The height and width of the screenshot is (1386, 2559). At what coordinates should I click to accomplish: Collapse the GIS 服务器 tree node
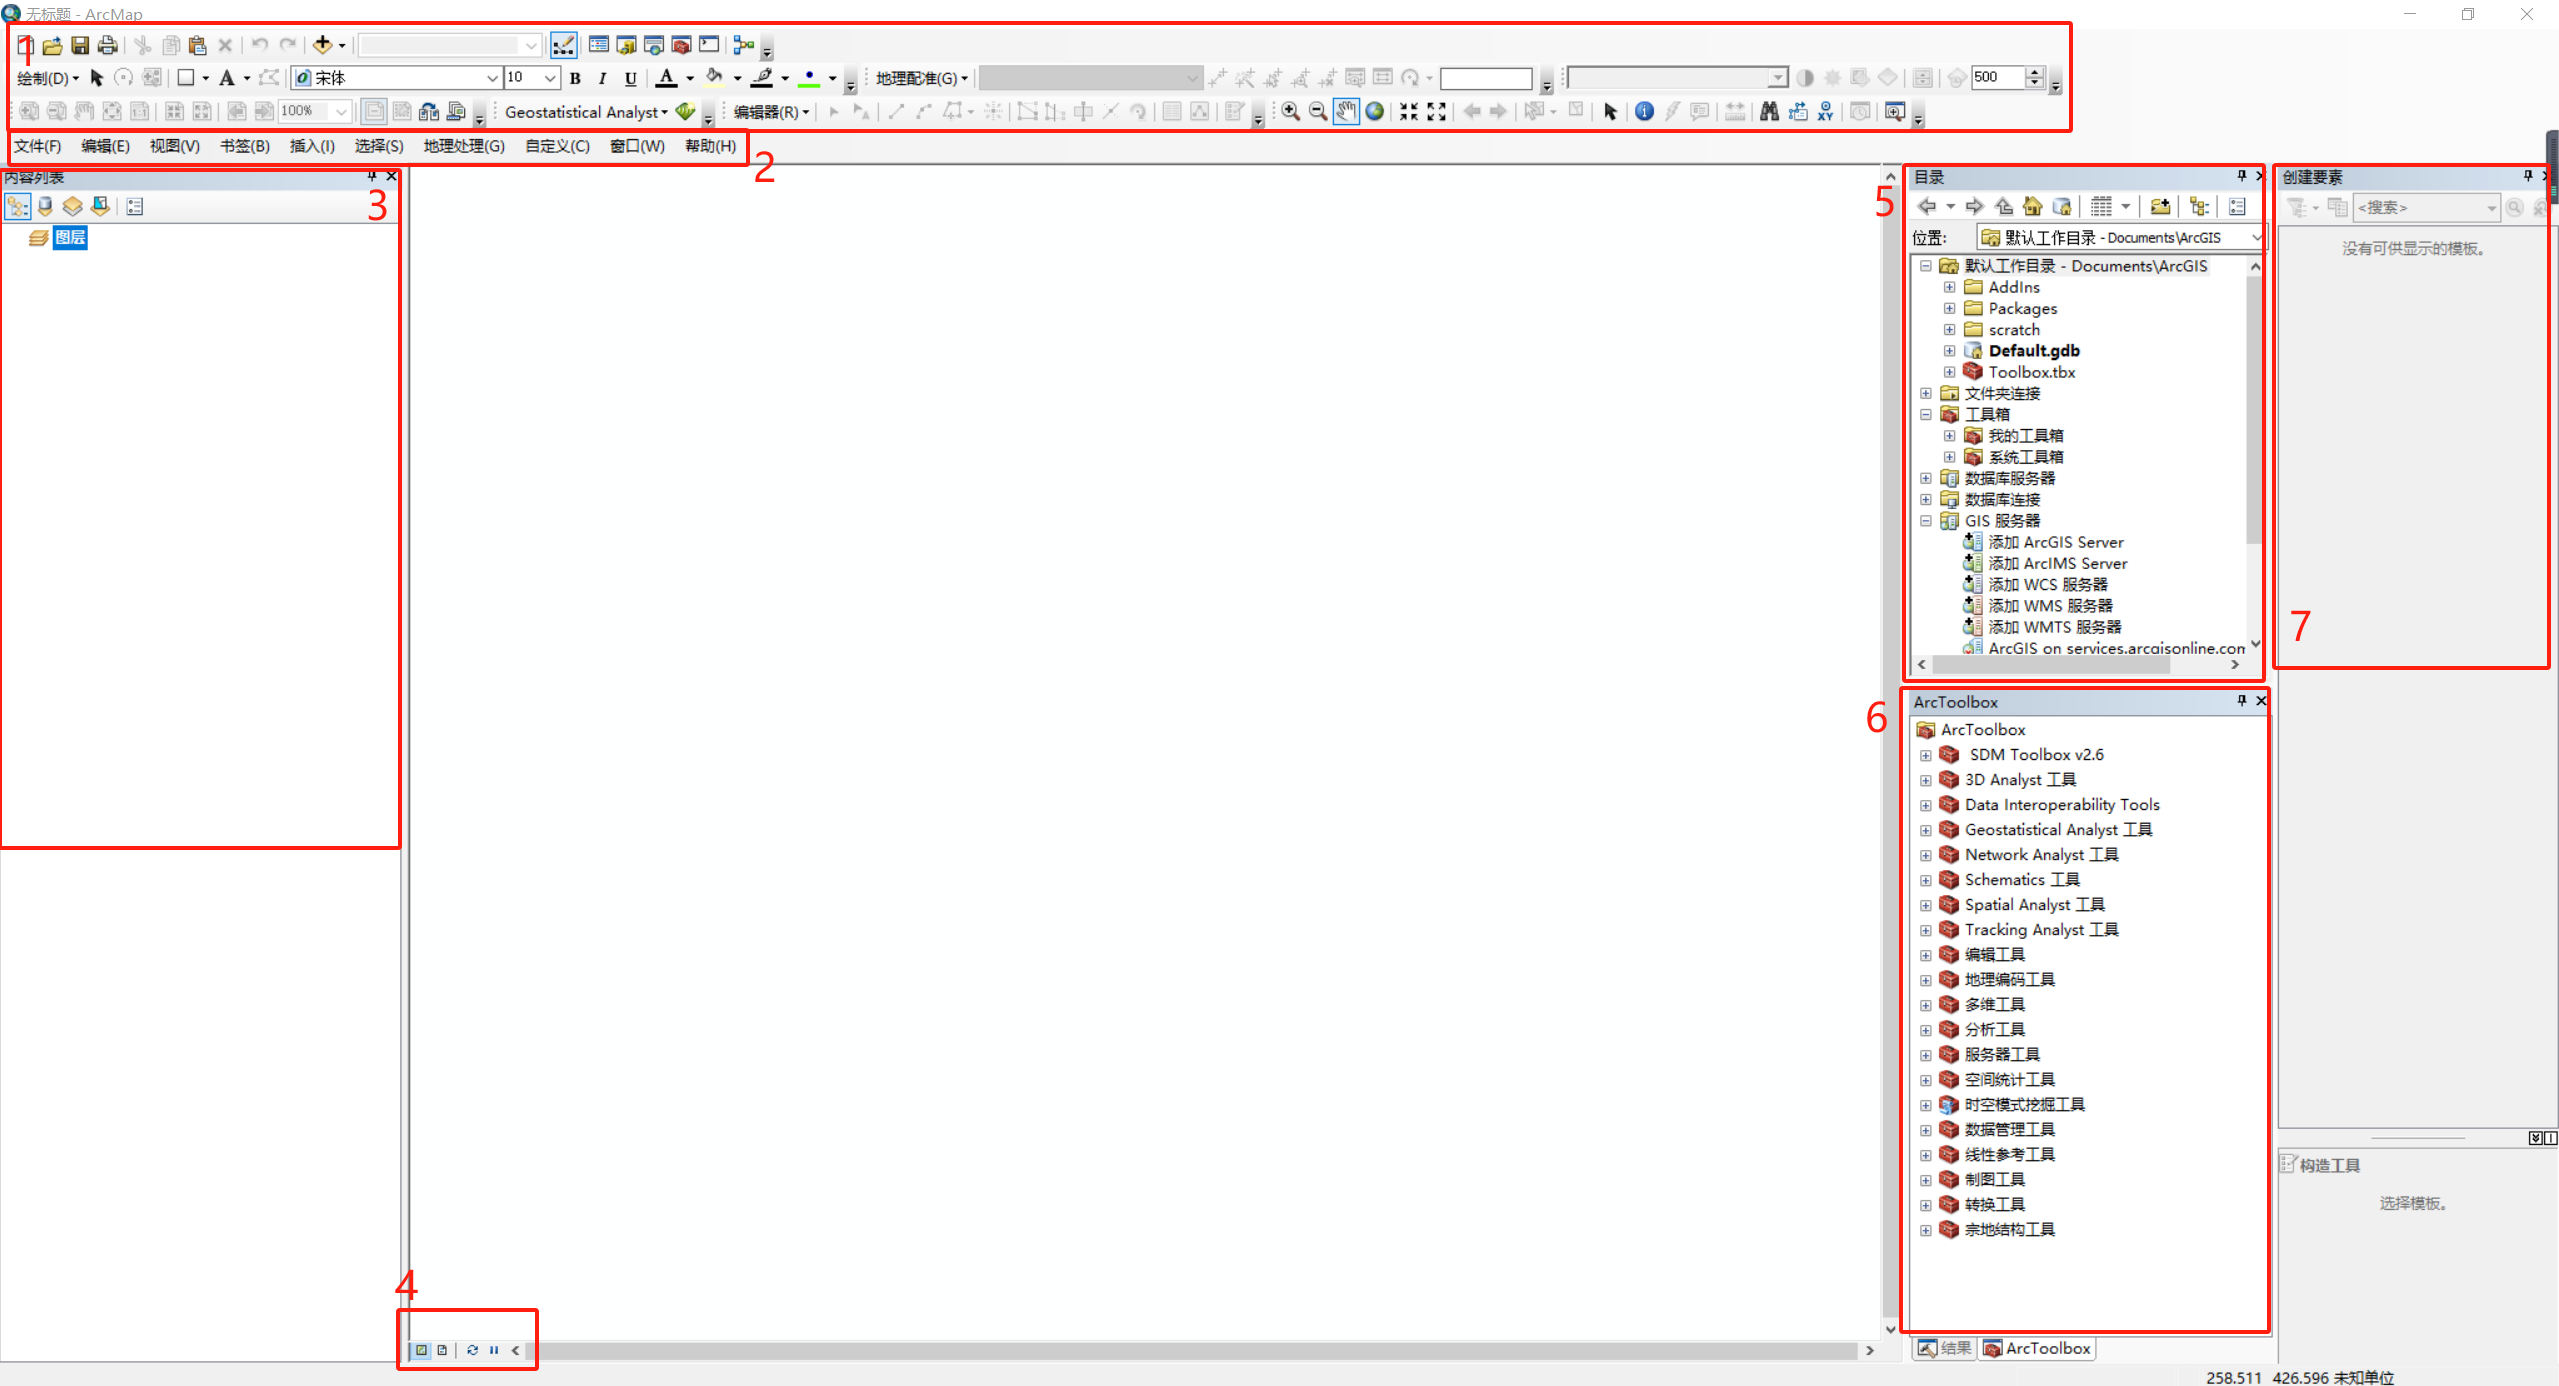coord(1926,521)
